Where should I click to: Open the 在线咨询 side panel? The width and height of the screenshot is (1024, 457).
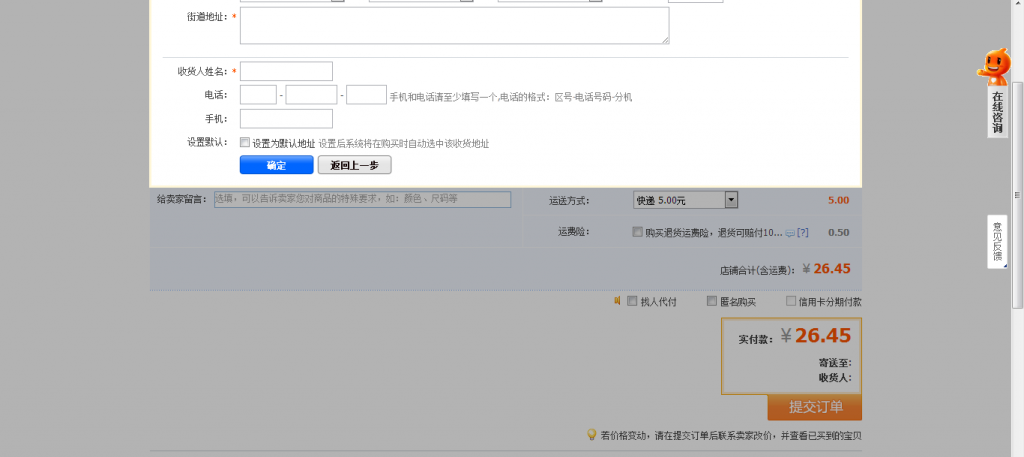[997, 112]
